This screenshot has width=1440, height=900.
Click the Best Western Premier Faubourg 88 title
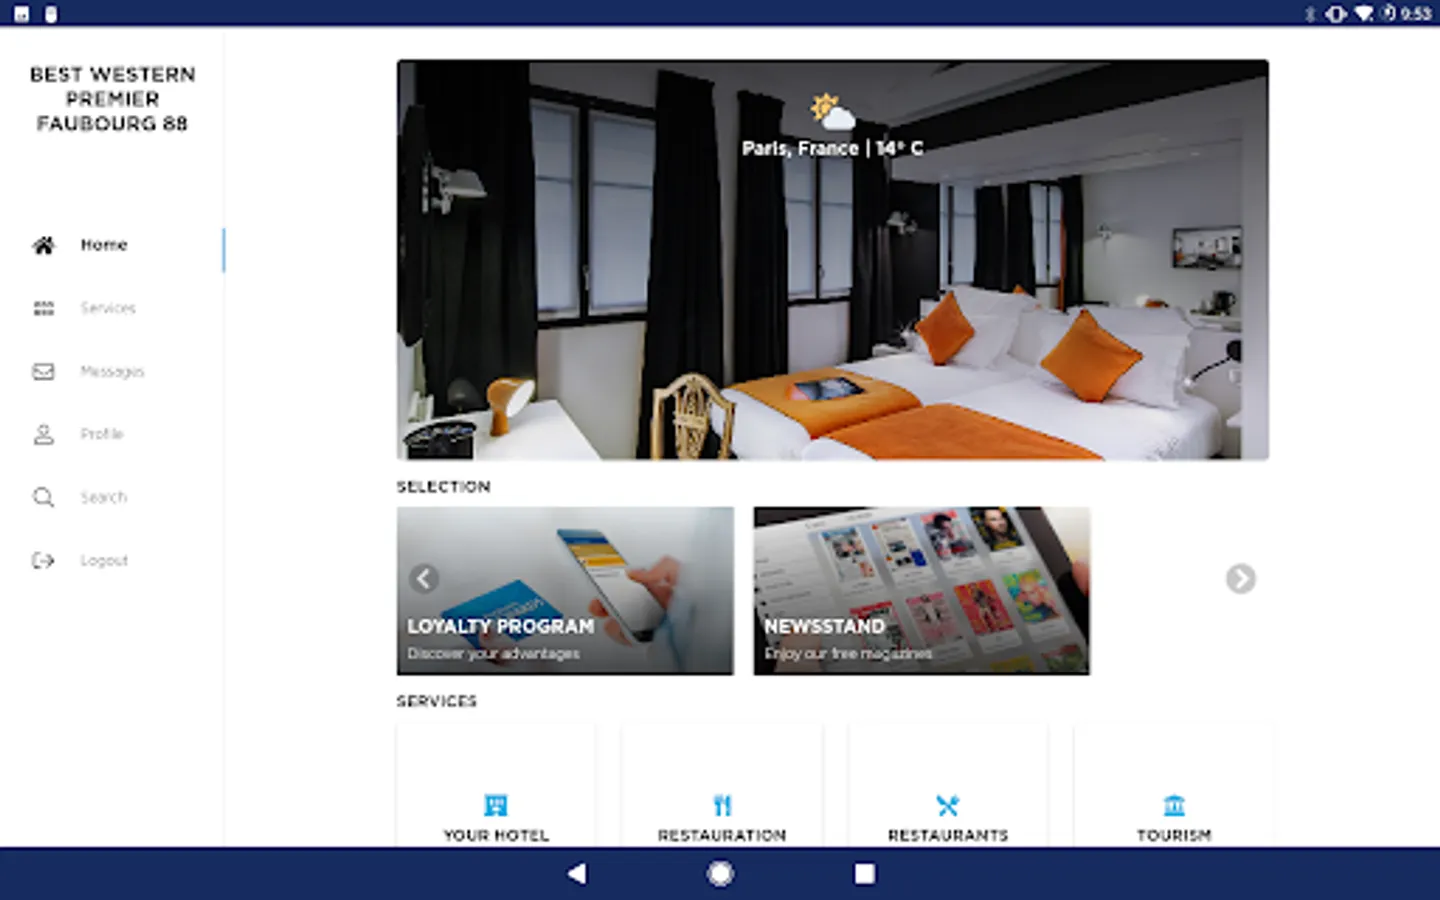112,99
